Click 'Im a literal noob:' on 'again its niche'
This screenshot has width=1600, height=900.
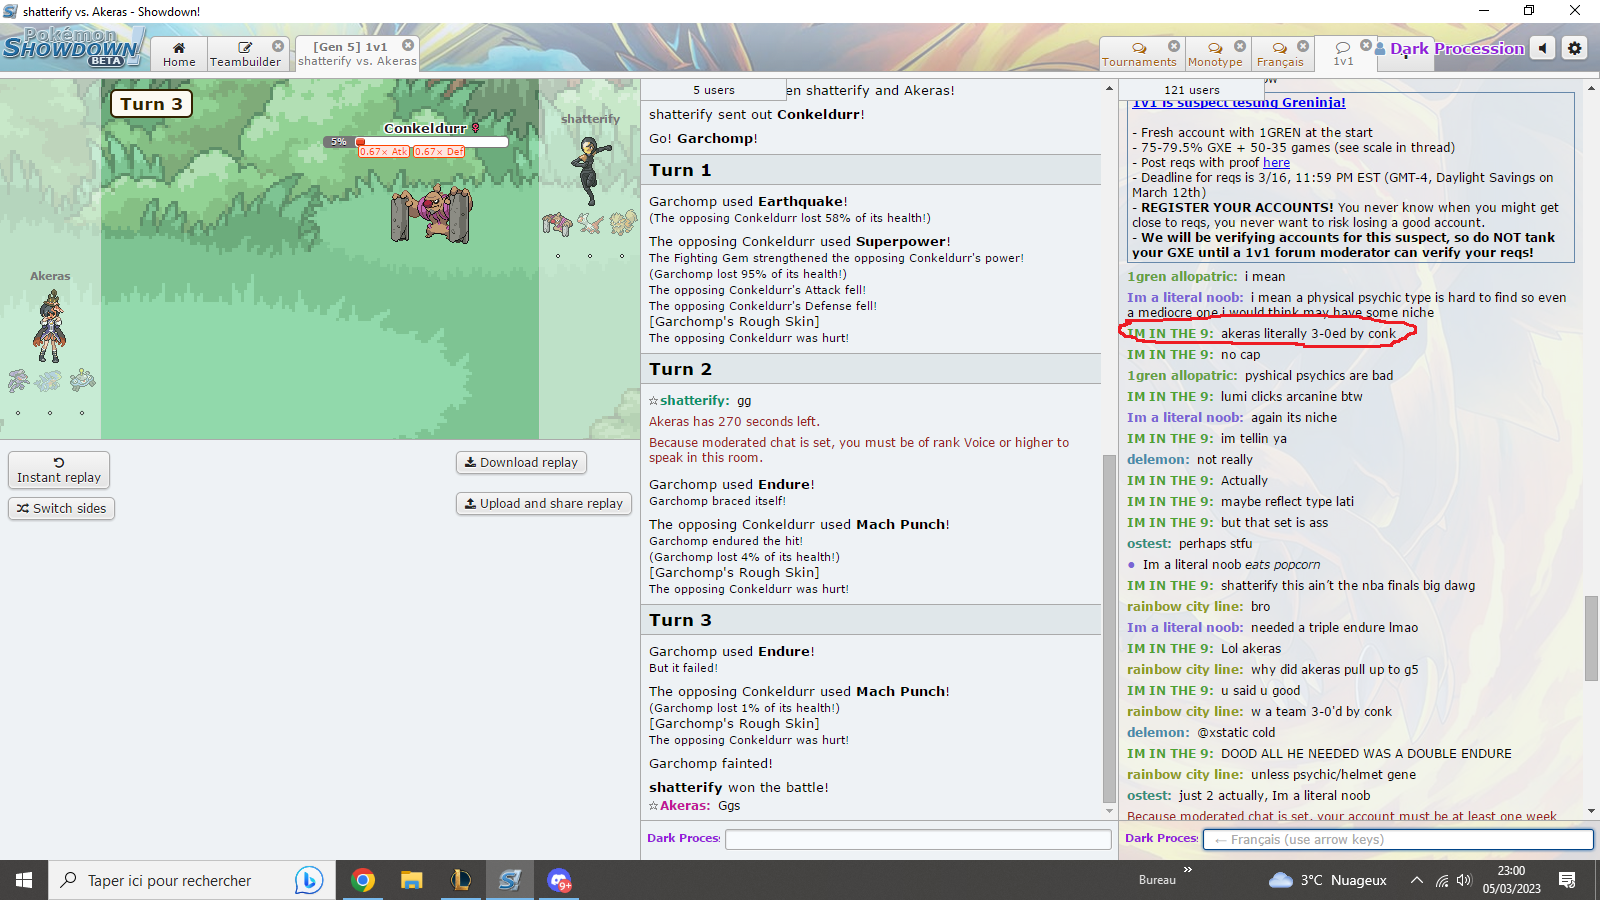click(1185, 417)
